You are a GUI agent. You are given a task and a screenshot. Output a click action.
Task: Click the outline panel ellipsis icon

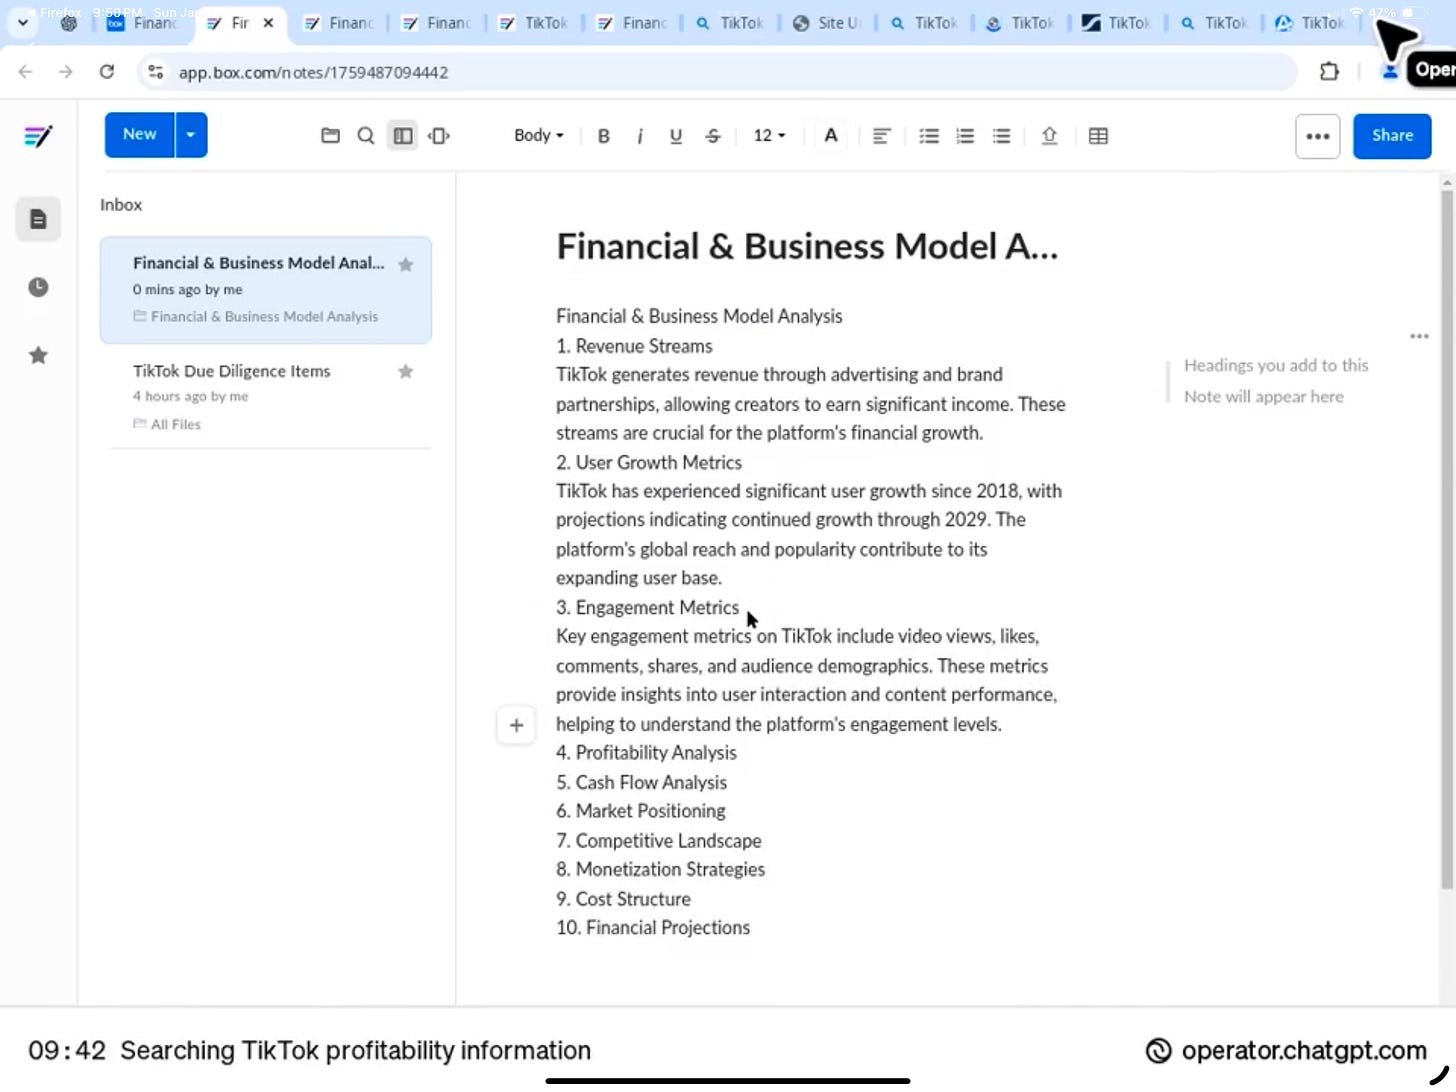click(1419, 336)
